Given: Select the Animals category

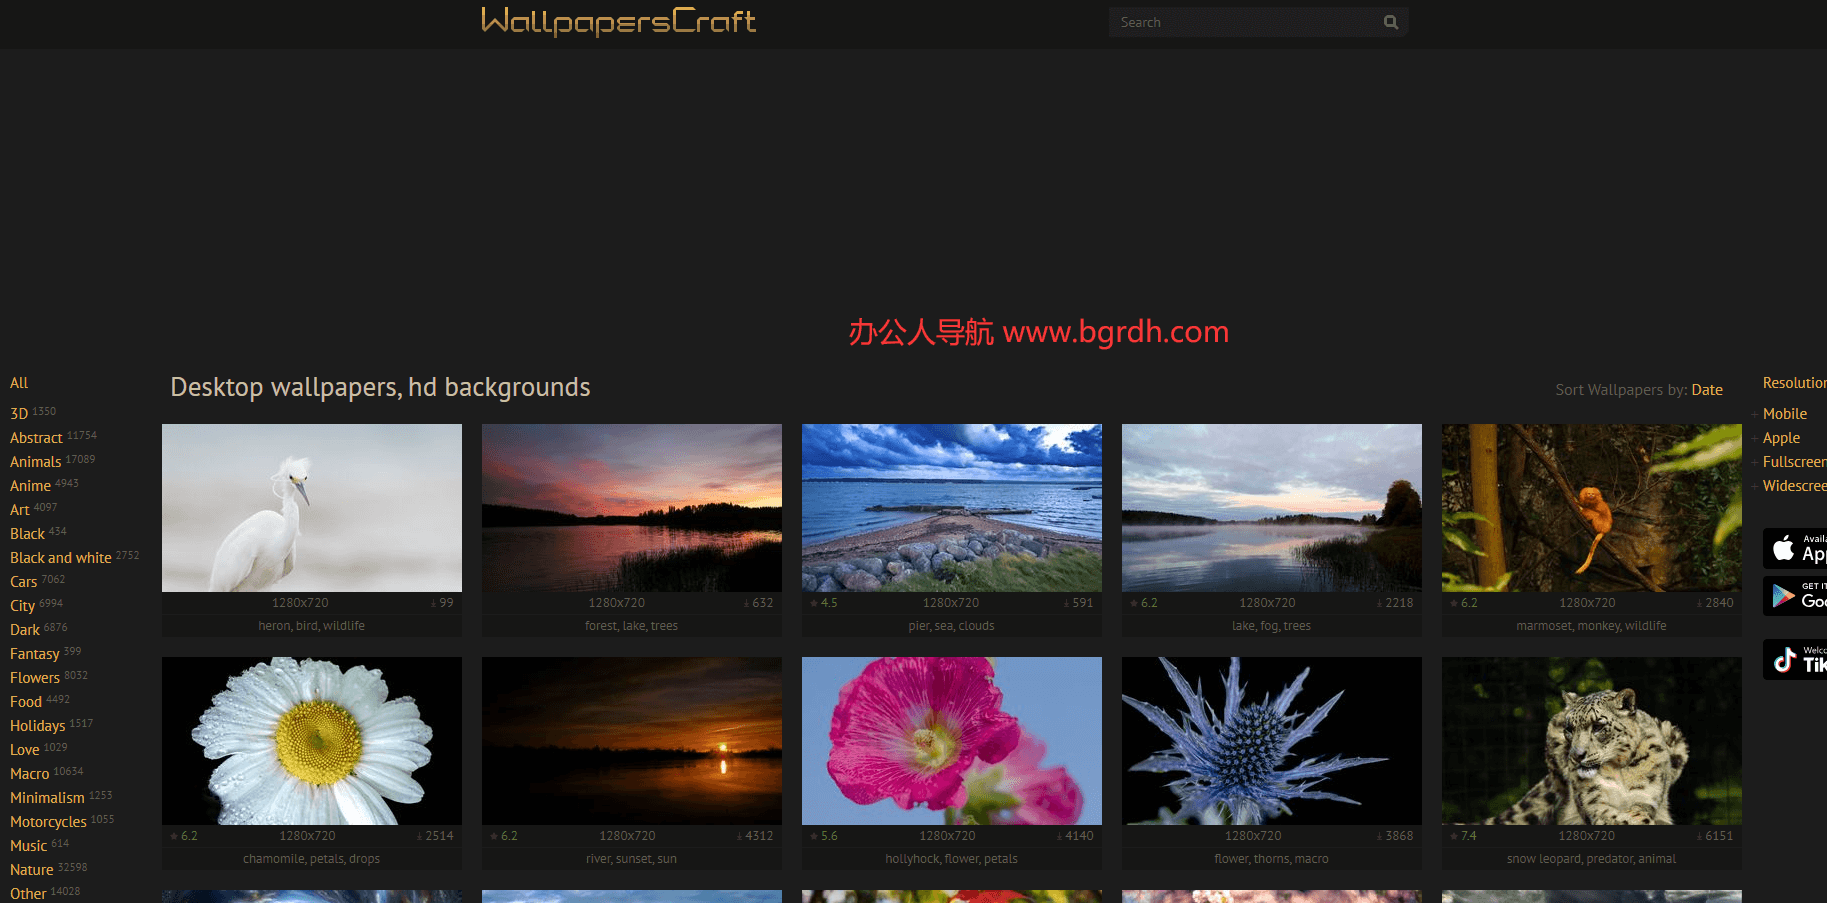Looking at the screenshot, I should tap(36, 462).
